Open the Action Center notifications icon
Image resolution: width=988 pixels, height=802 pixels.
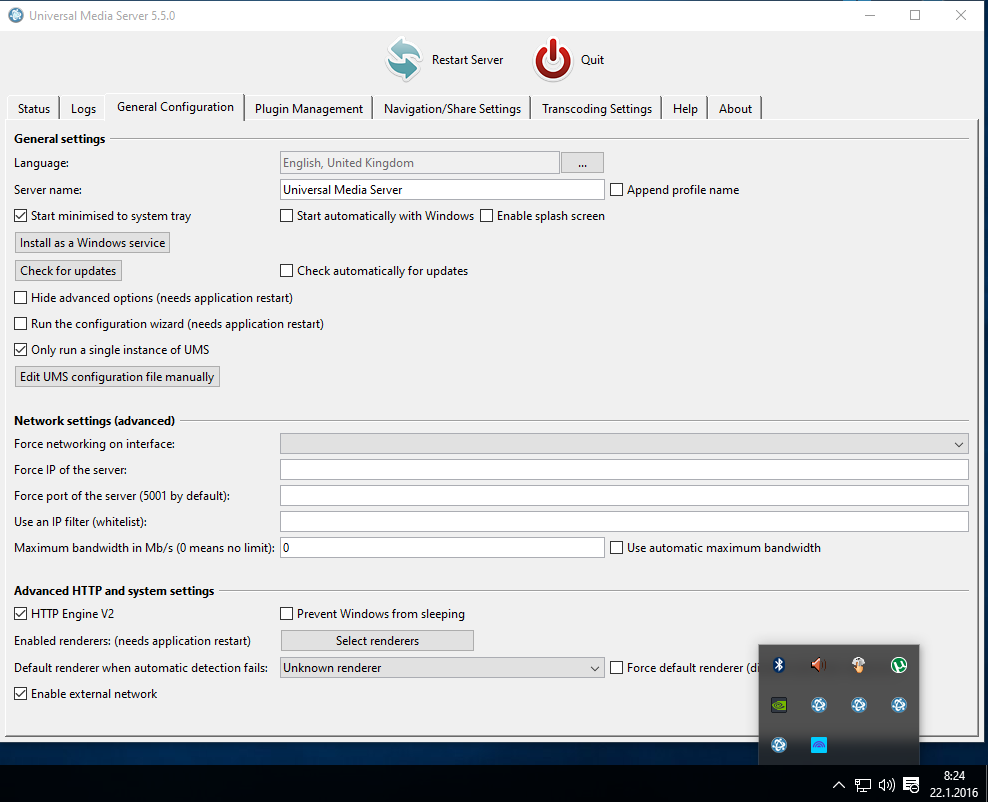click(911, 785)
